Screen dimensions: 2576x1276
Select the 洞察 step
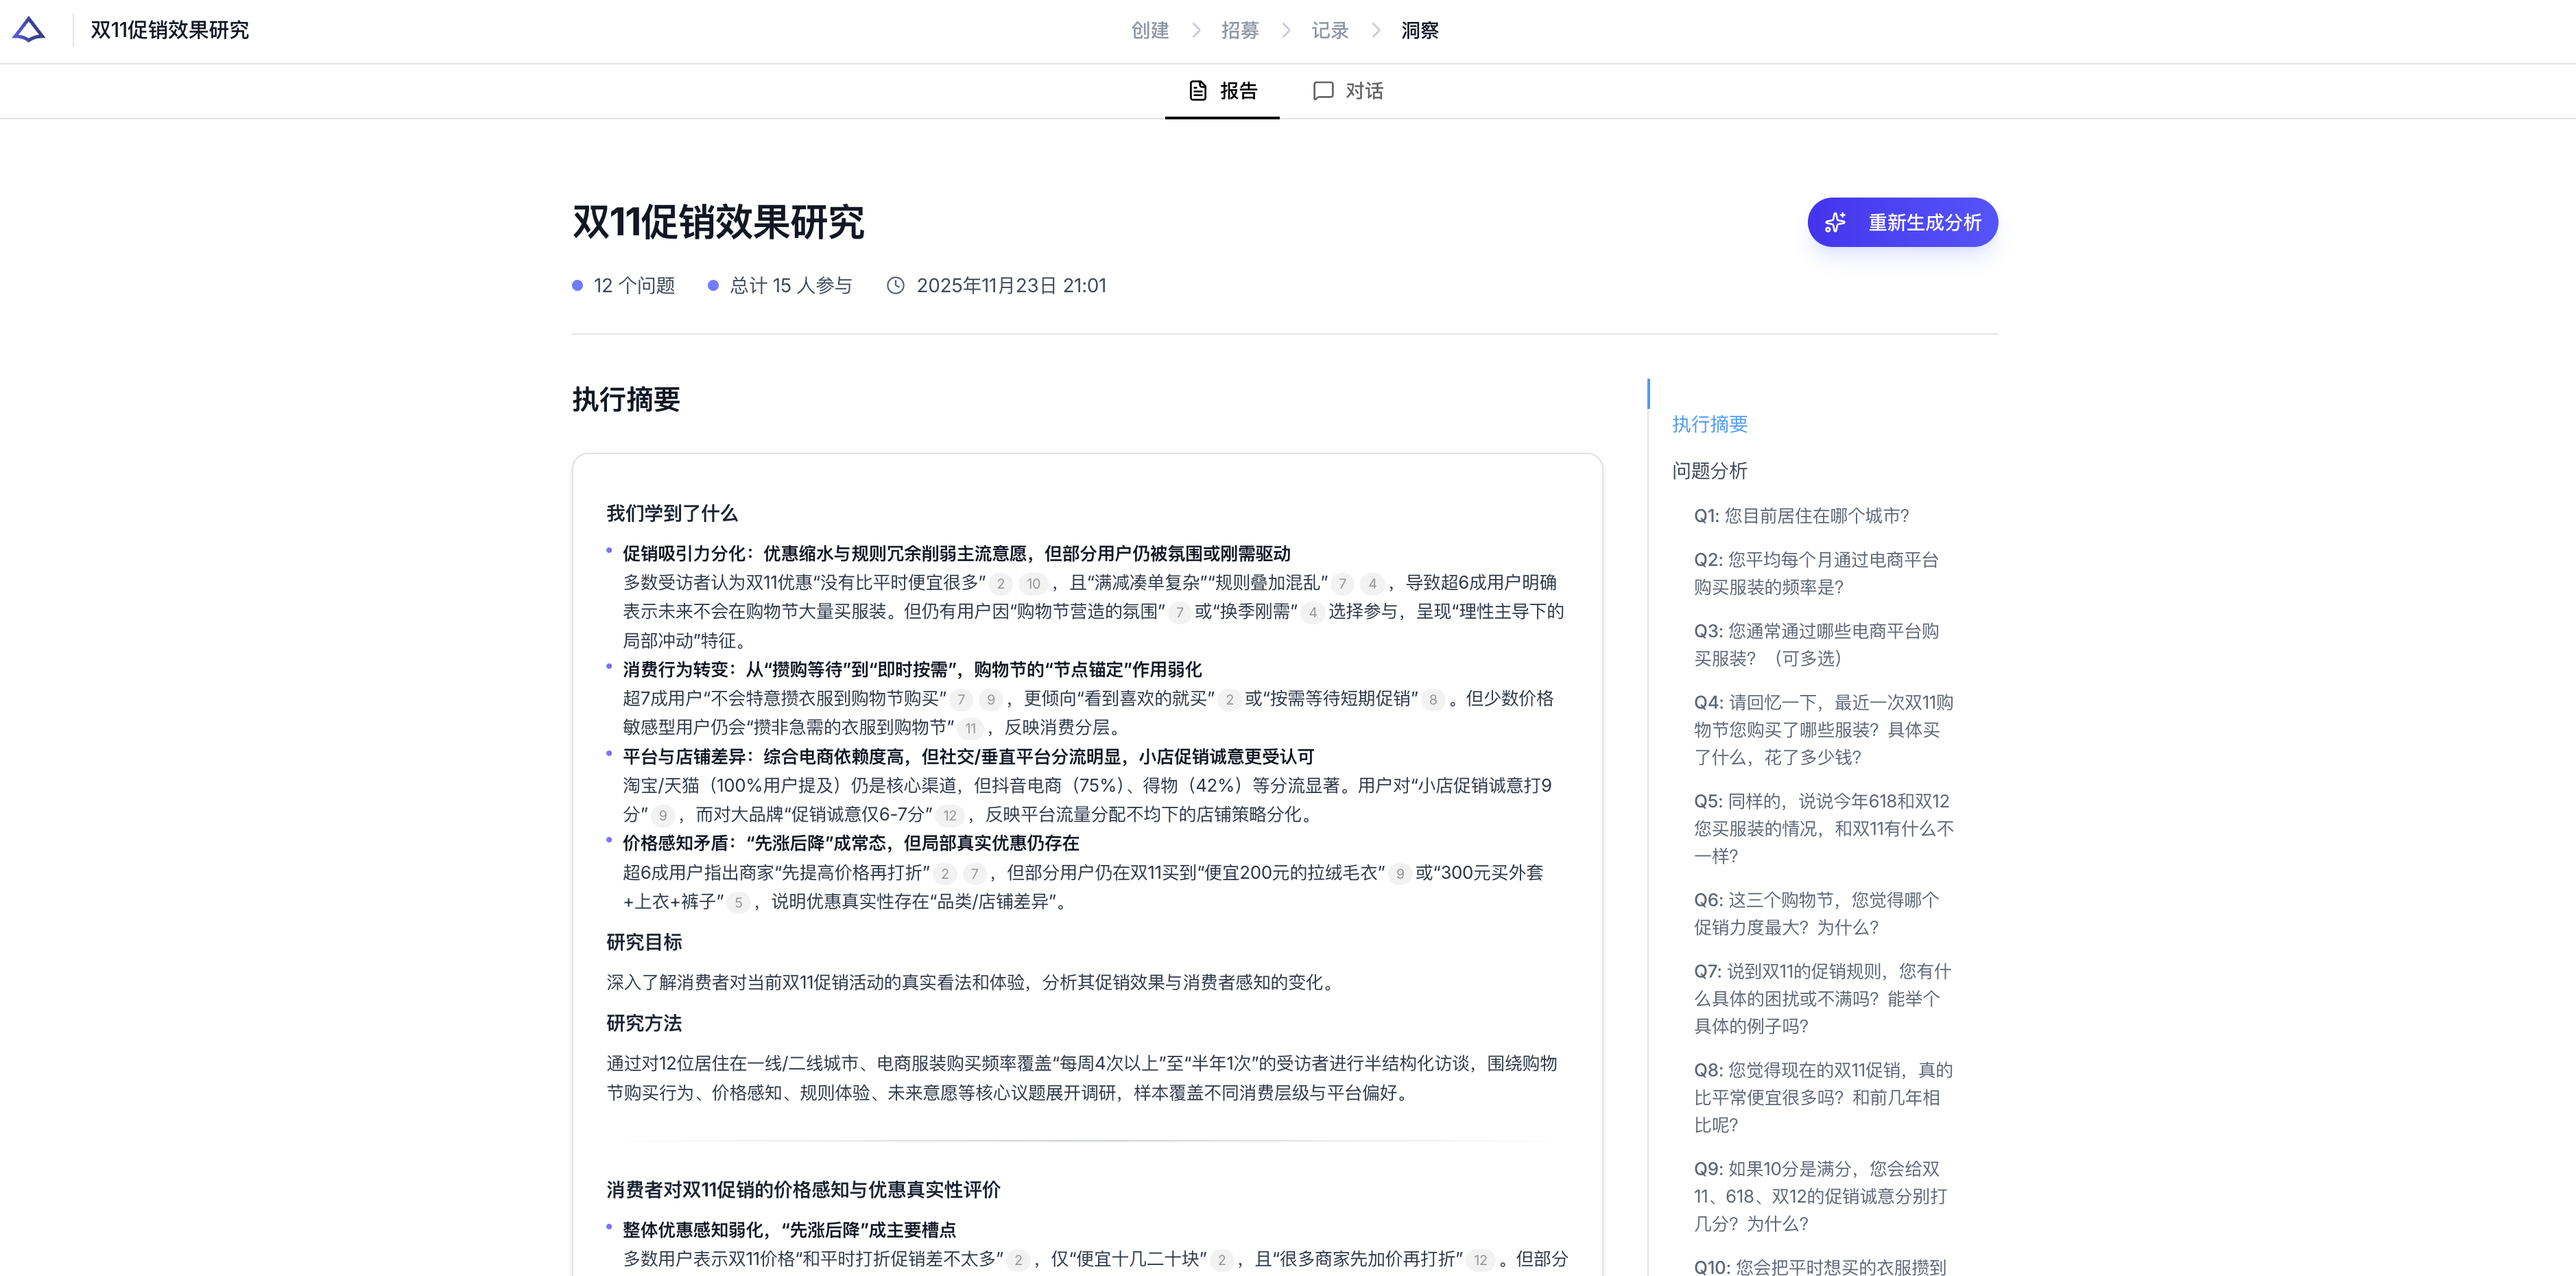coord(1419,31)
